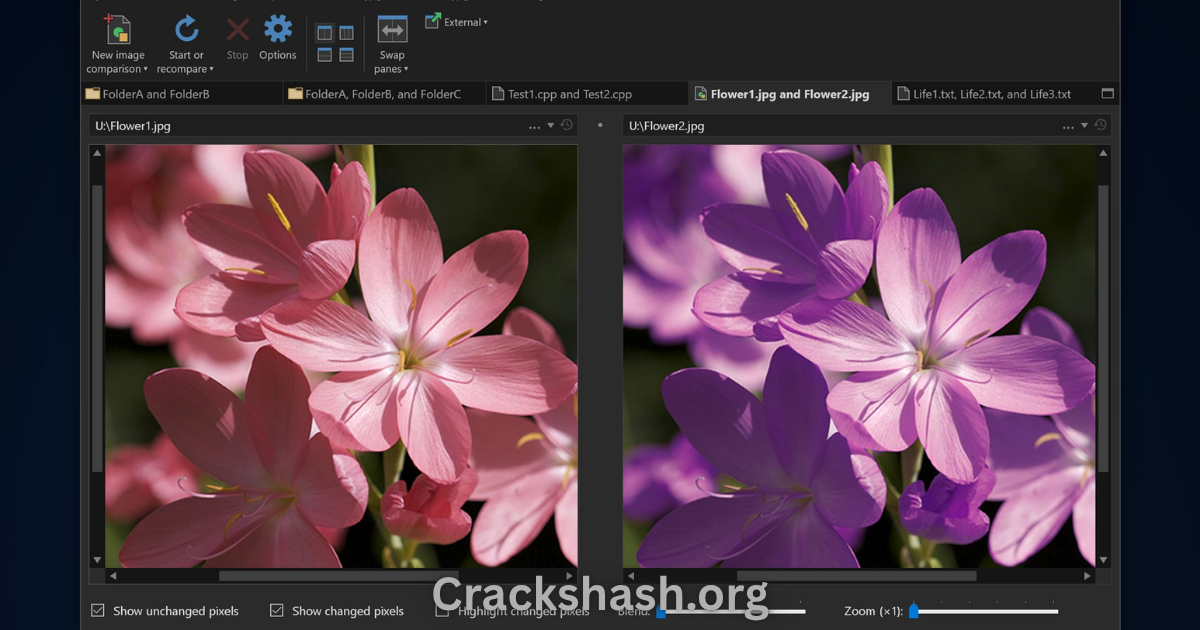Click the browse ellipsis for U:\Flower1.jpg
1200x630 pixels.
pos(534,126)
